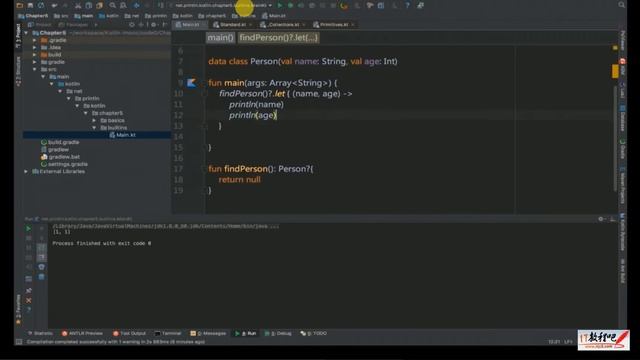
Task: Click findPerson()?.let{...} breadcrumb
Action: [x=278, y=38]
